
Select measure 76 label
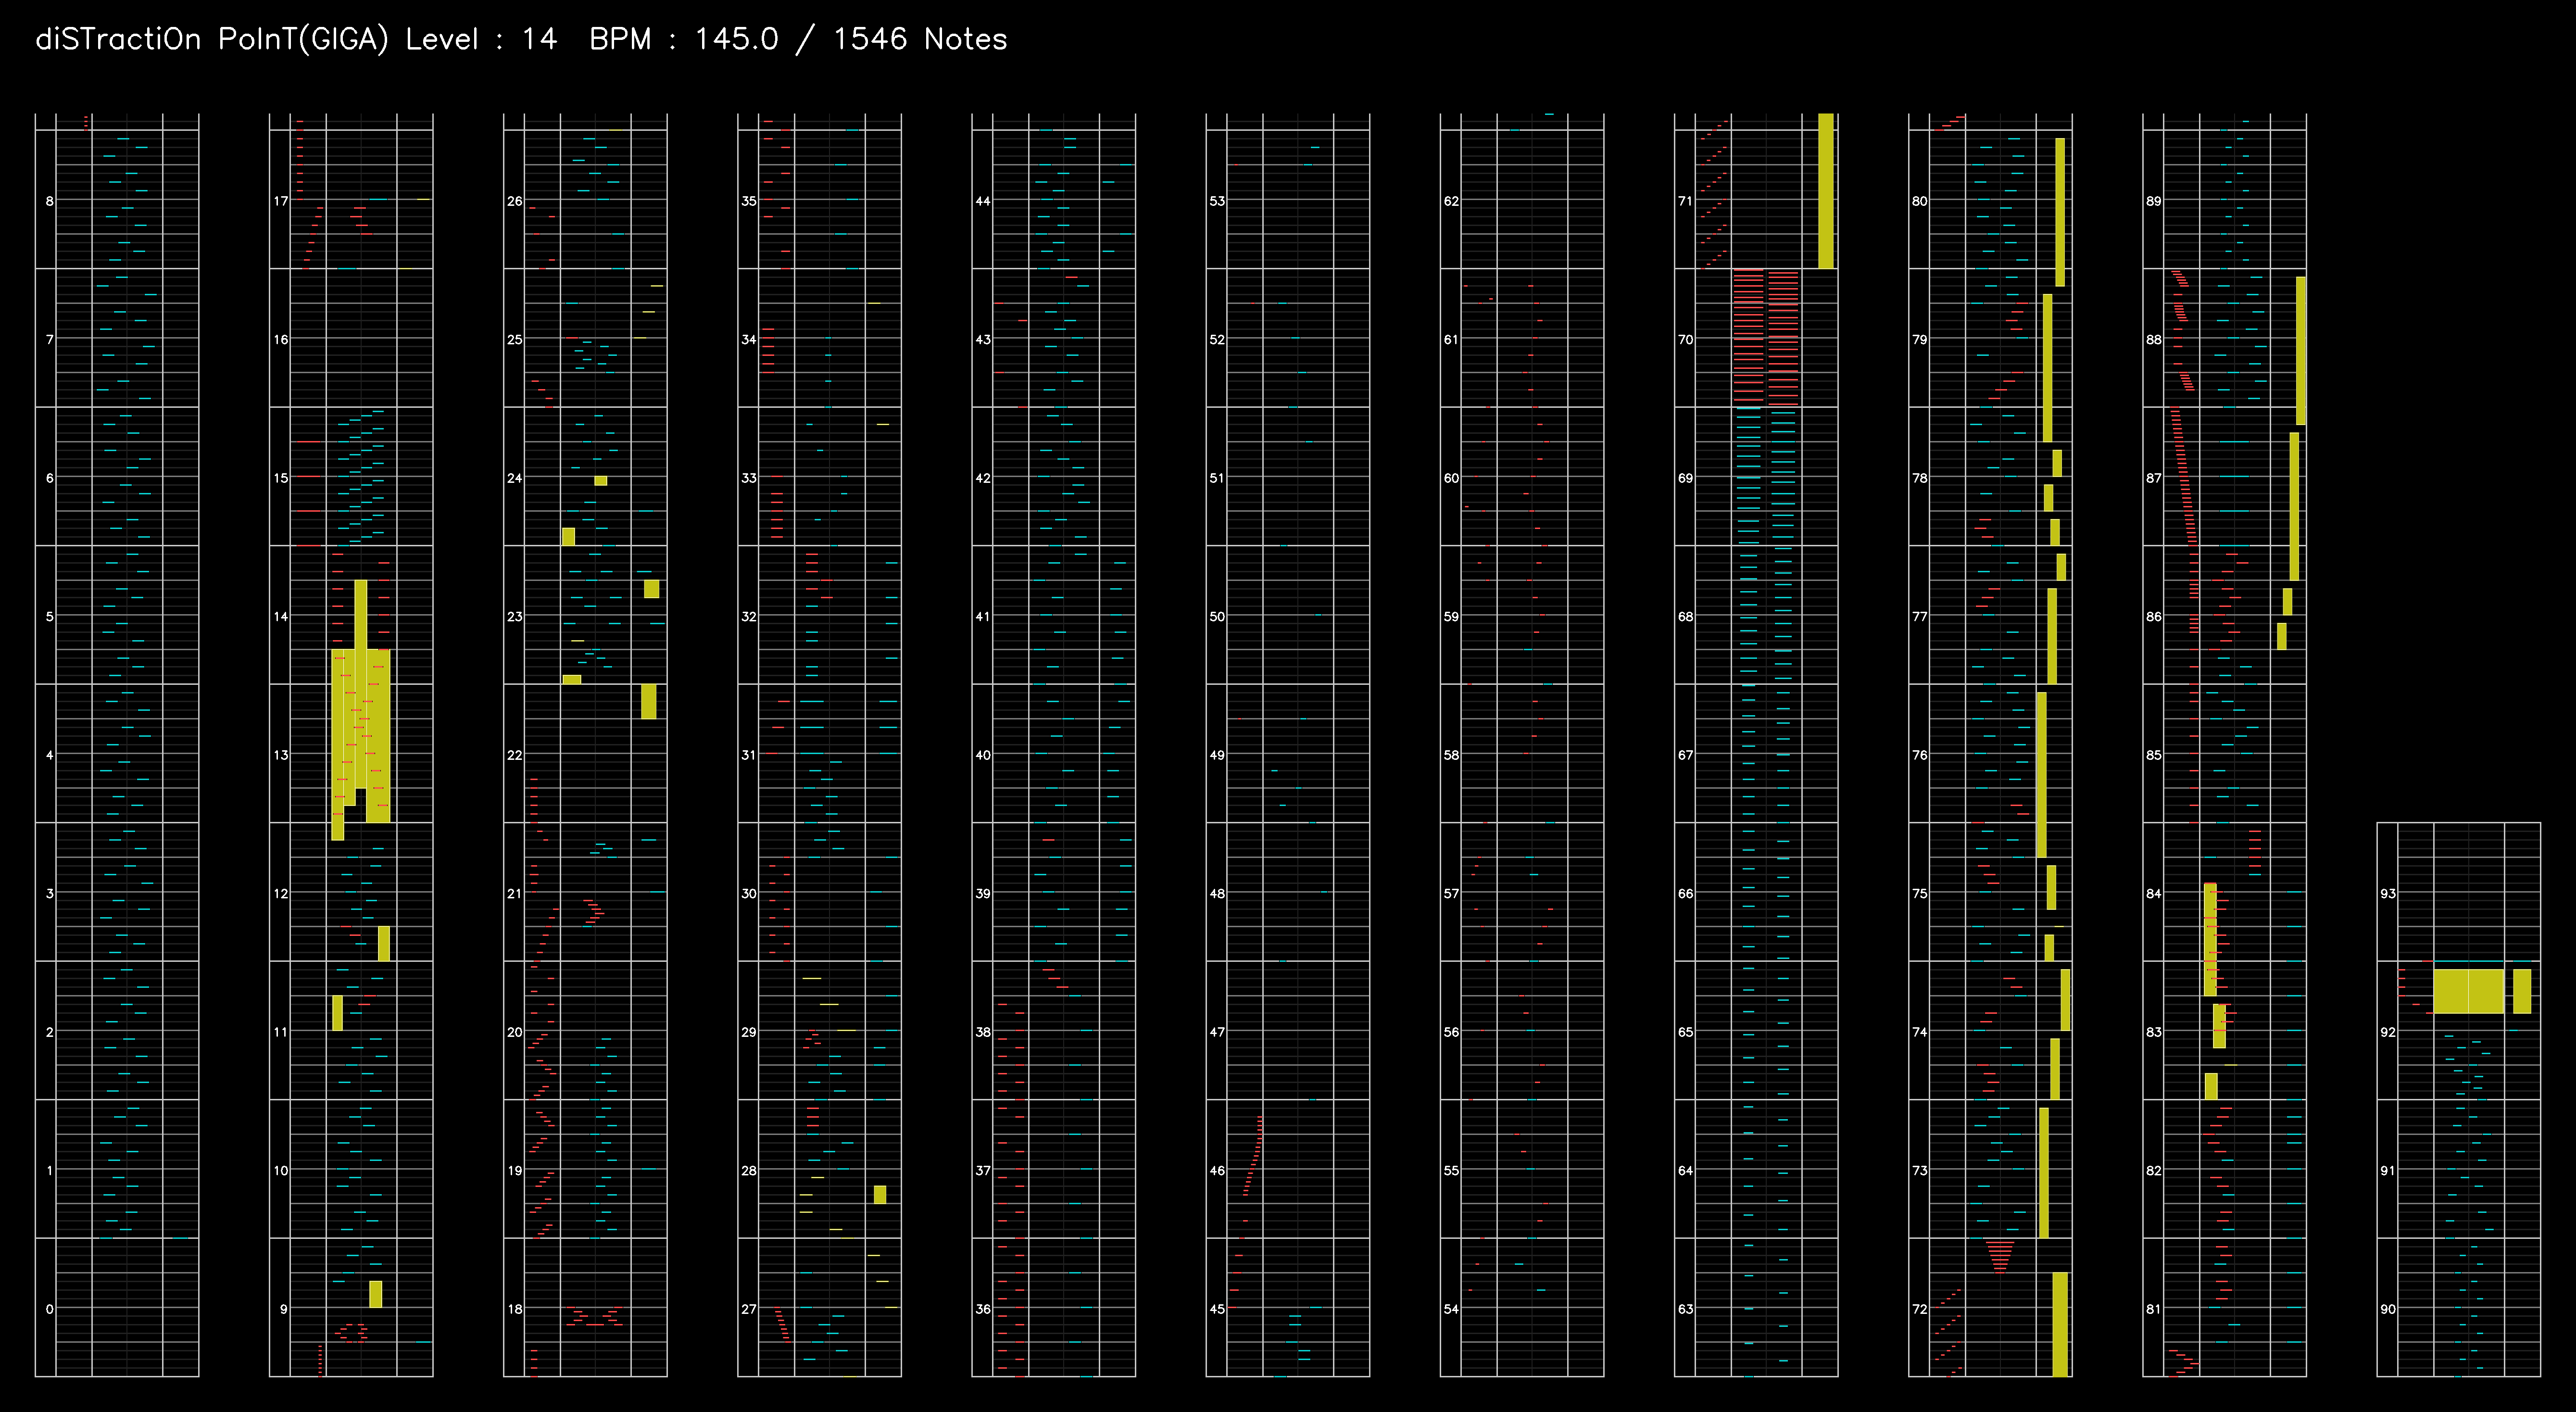1920,755
